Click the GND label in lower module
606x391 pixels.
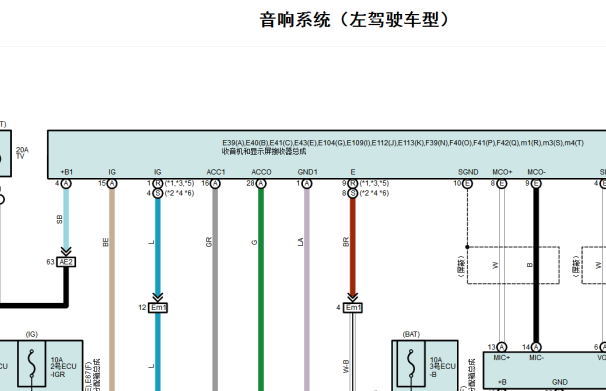tap(560, 382)
